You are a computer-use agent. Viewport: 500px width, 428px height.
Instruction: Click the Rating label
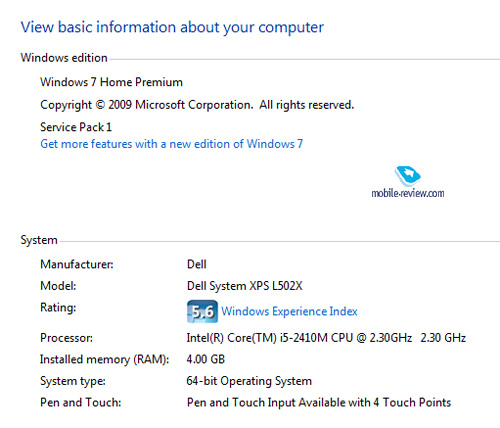tap(58, 307)
